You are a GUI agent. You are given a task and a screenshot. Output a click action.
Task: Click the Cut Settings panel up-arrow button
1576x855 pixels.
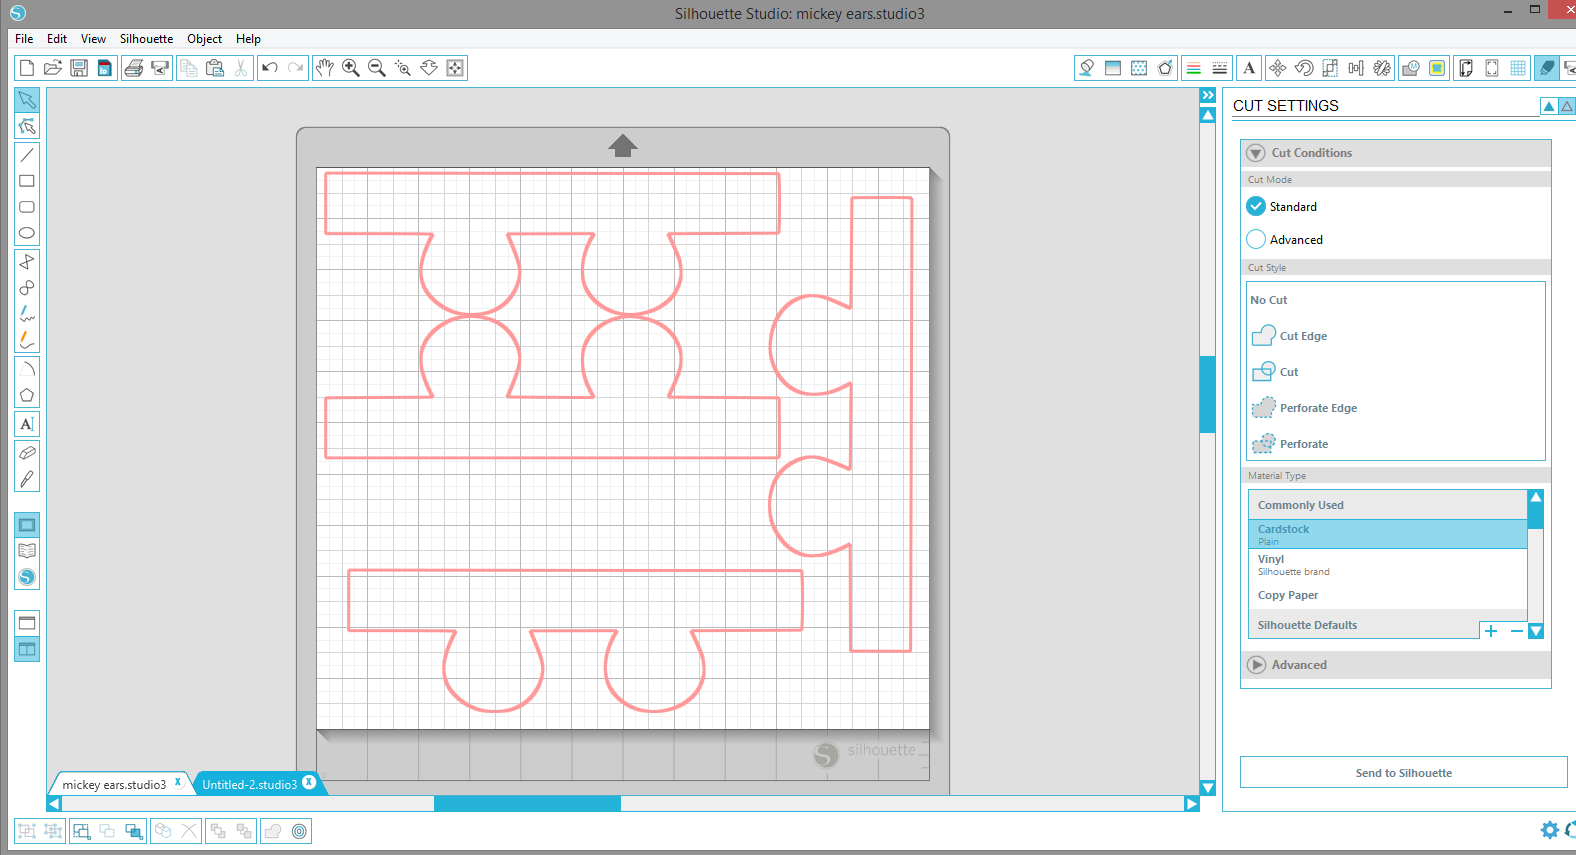(1549, 106)
